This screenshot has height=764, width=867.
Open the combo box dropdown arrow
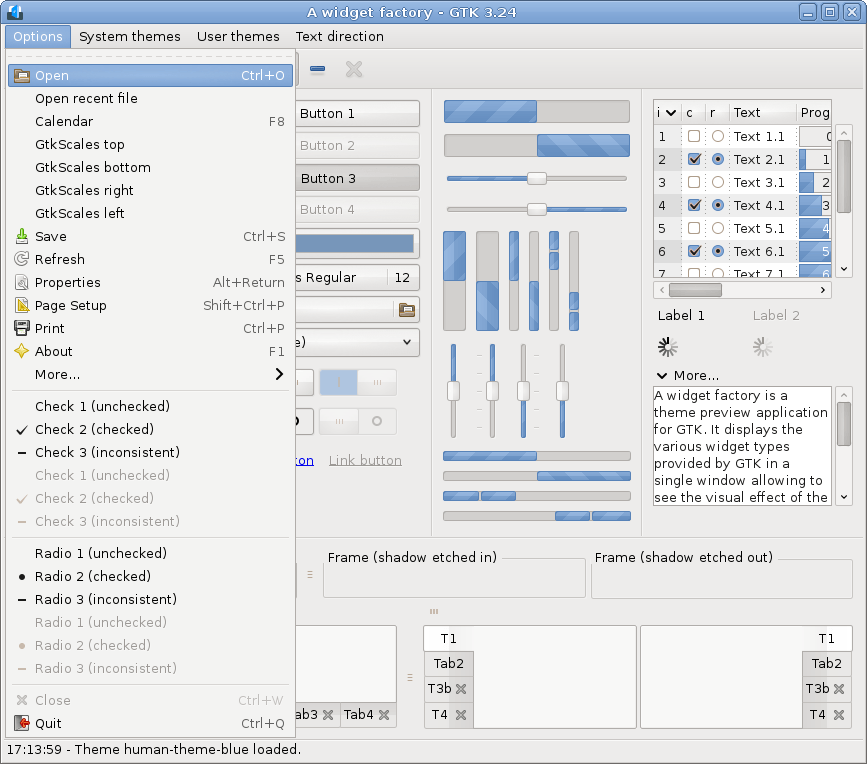pos(407,342)
